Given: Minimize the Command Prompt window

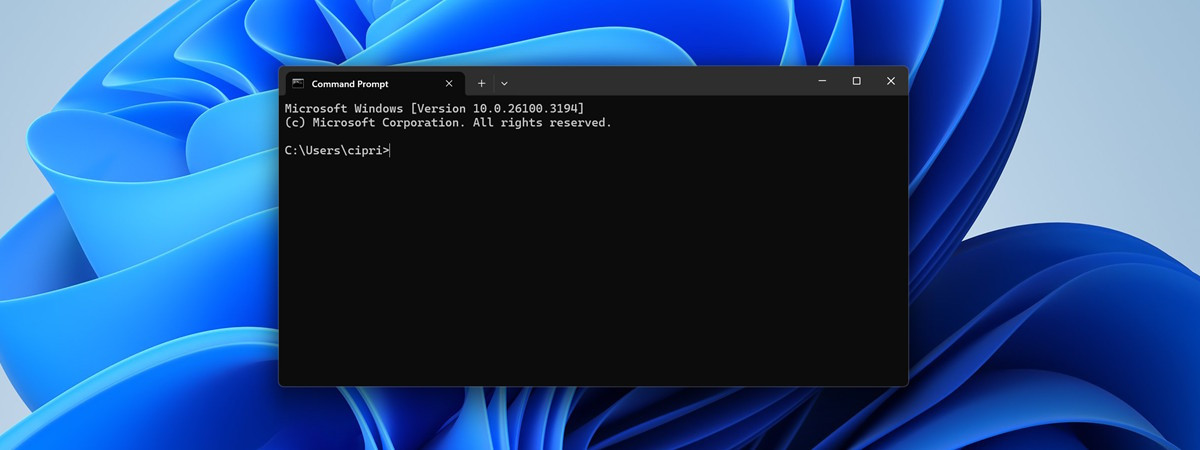Looking at the screenshot, I should [822, 81].
